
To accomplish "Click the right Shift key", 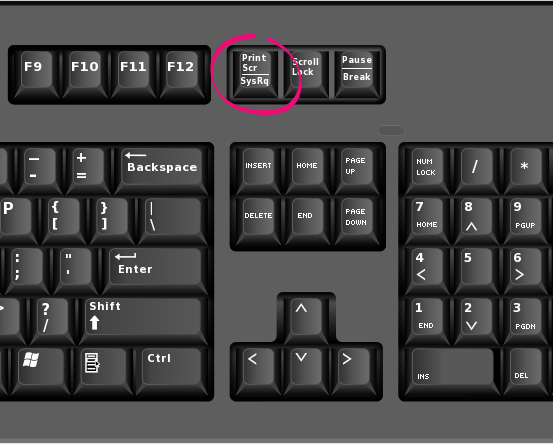I will coord(143,321).
